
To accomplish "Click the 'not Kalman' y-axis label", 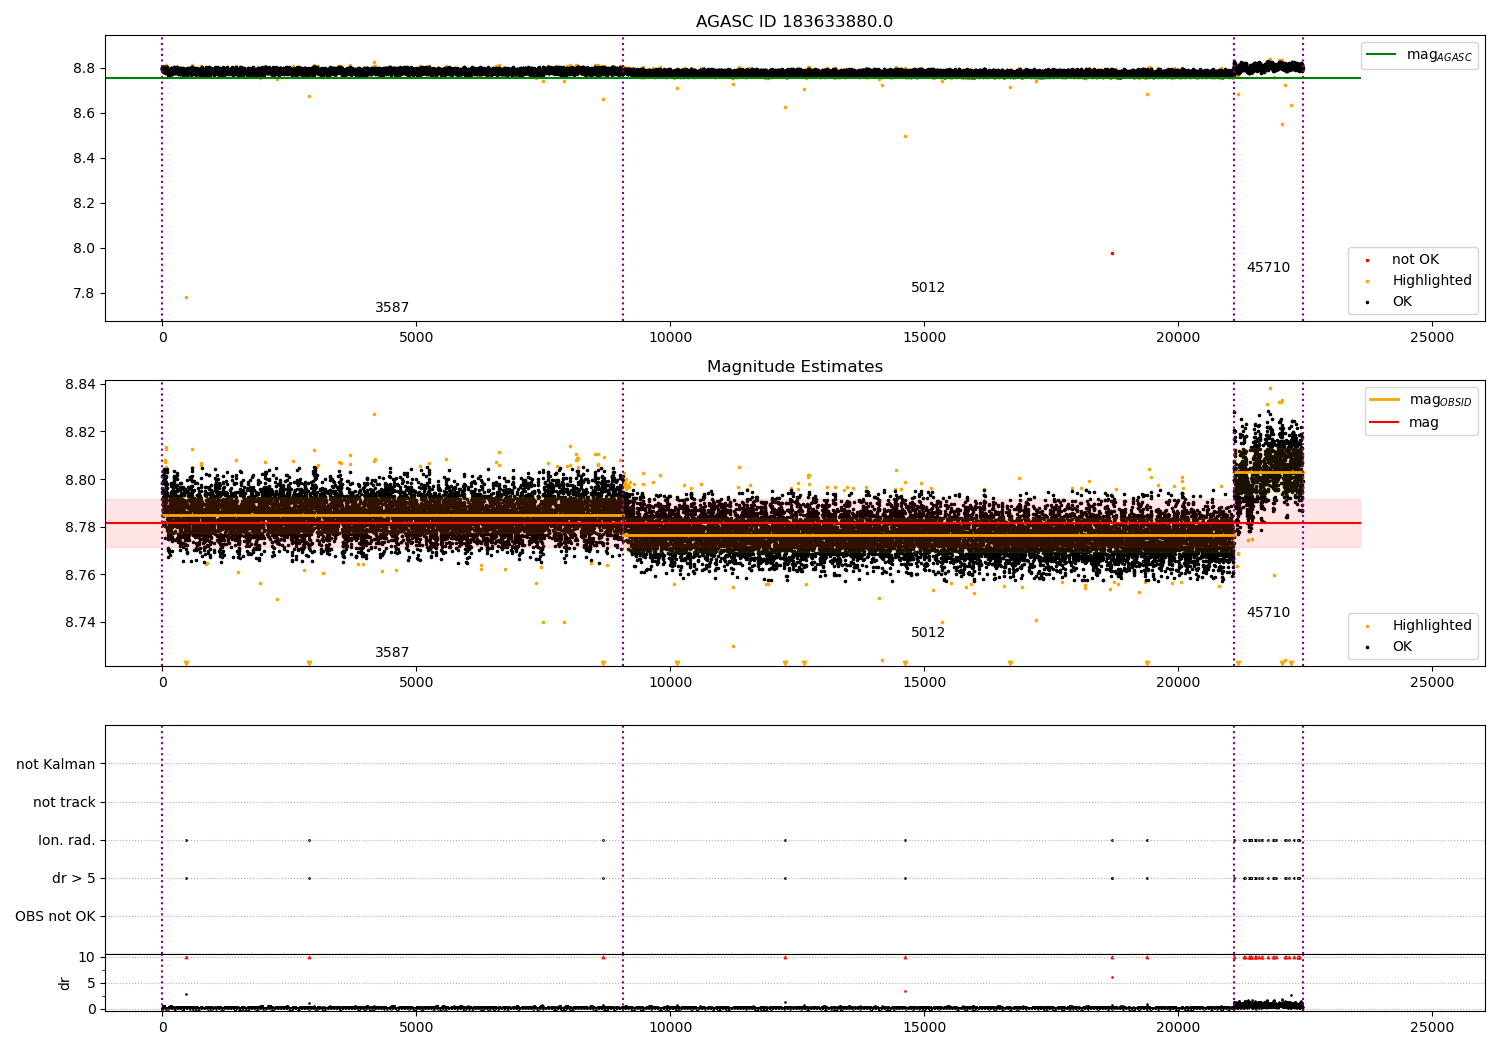I will pyautogui.click(x=56, y=764).
